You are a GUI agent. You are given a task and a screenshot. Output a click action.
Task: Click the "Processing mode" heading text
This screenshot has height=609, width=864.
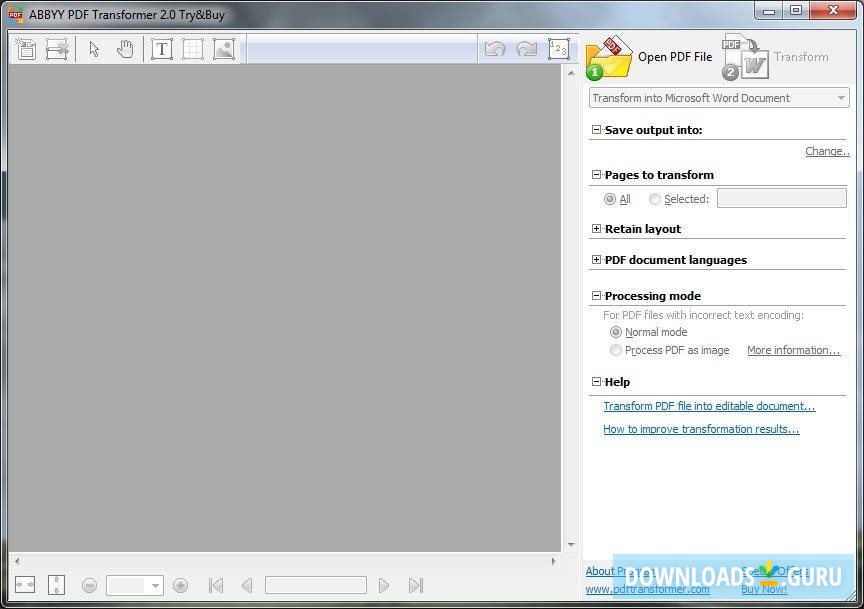click(653, 296)
